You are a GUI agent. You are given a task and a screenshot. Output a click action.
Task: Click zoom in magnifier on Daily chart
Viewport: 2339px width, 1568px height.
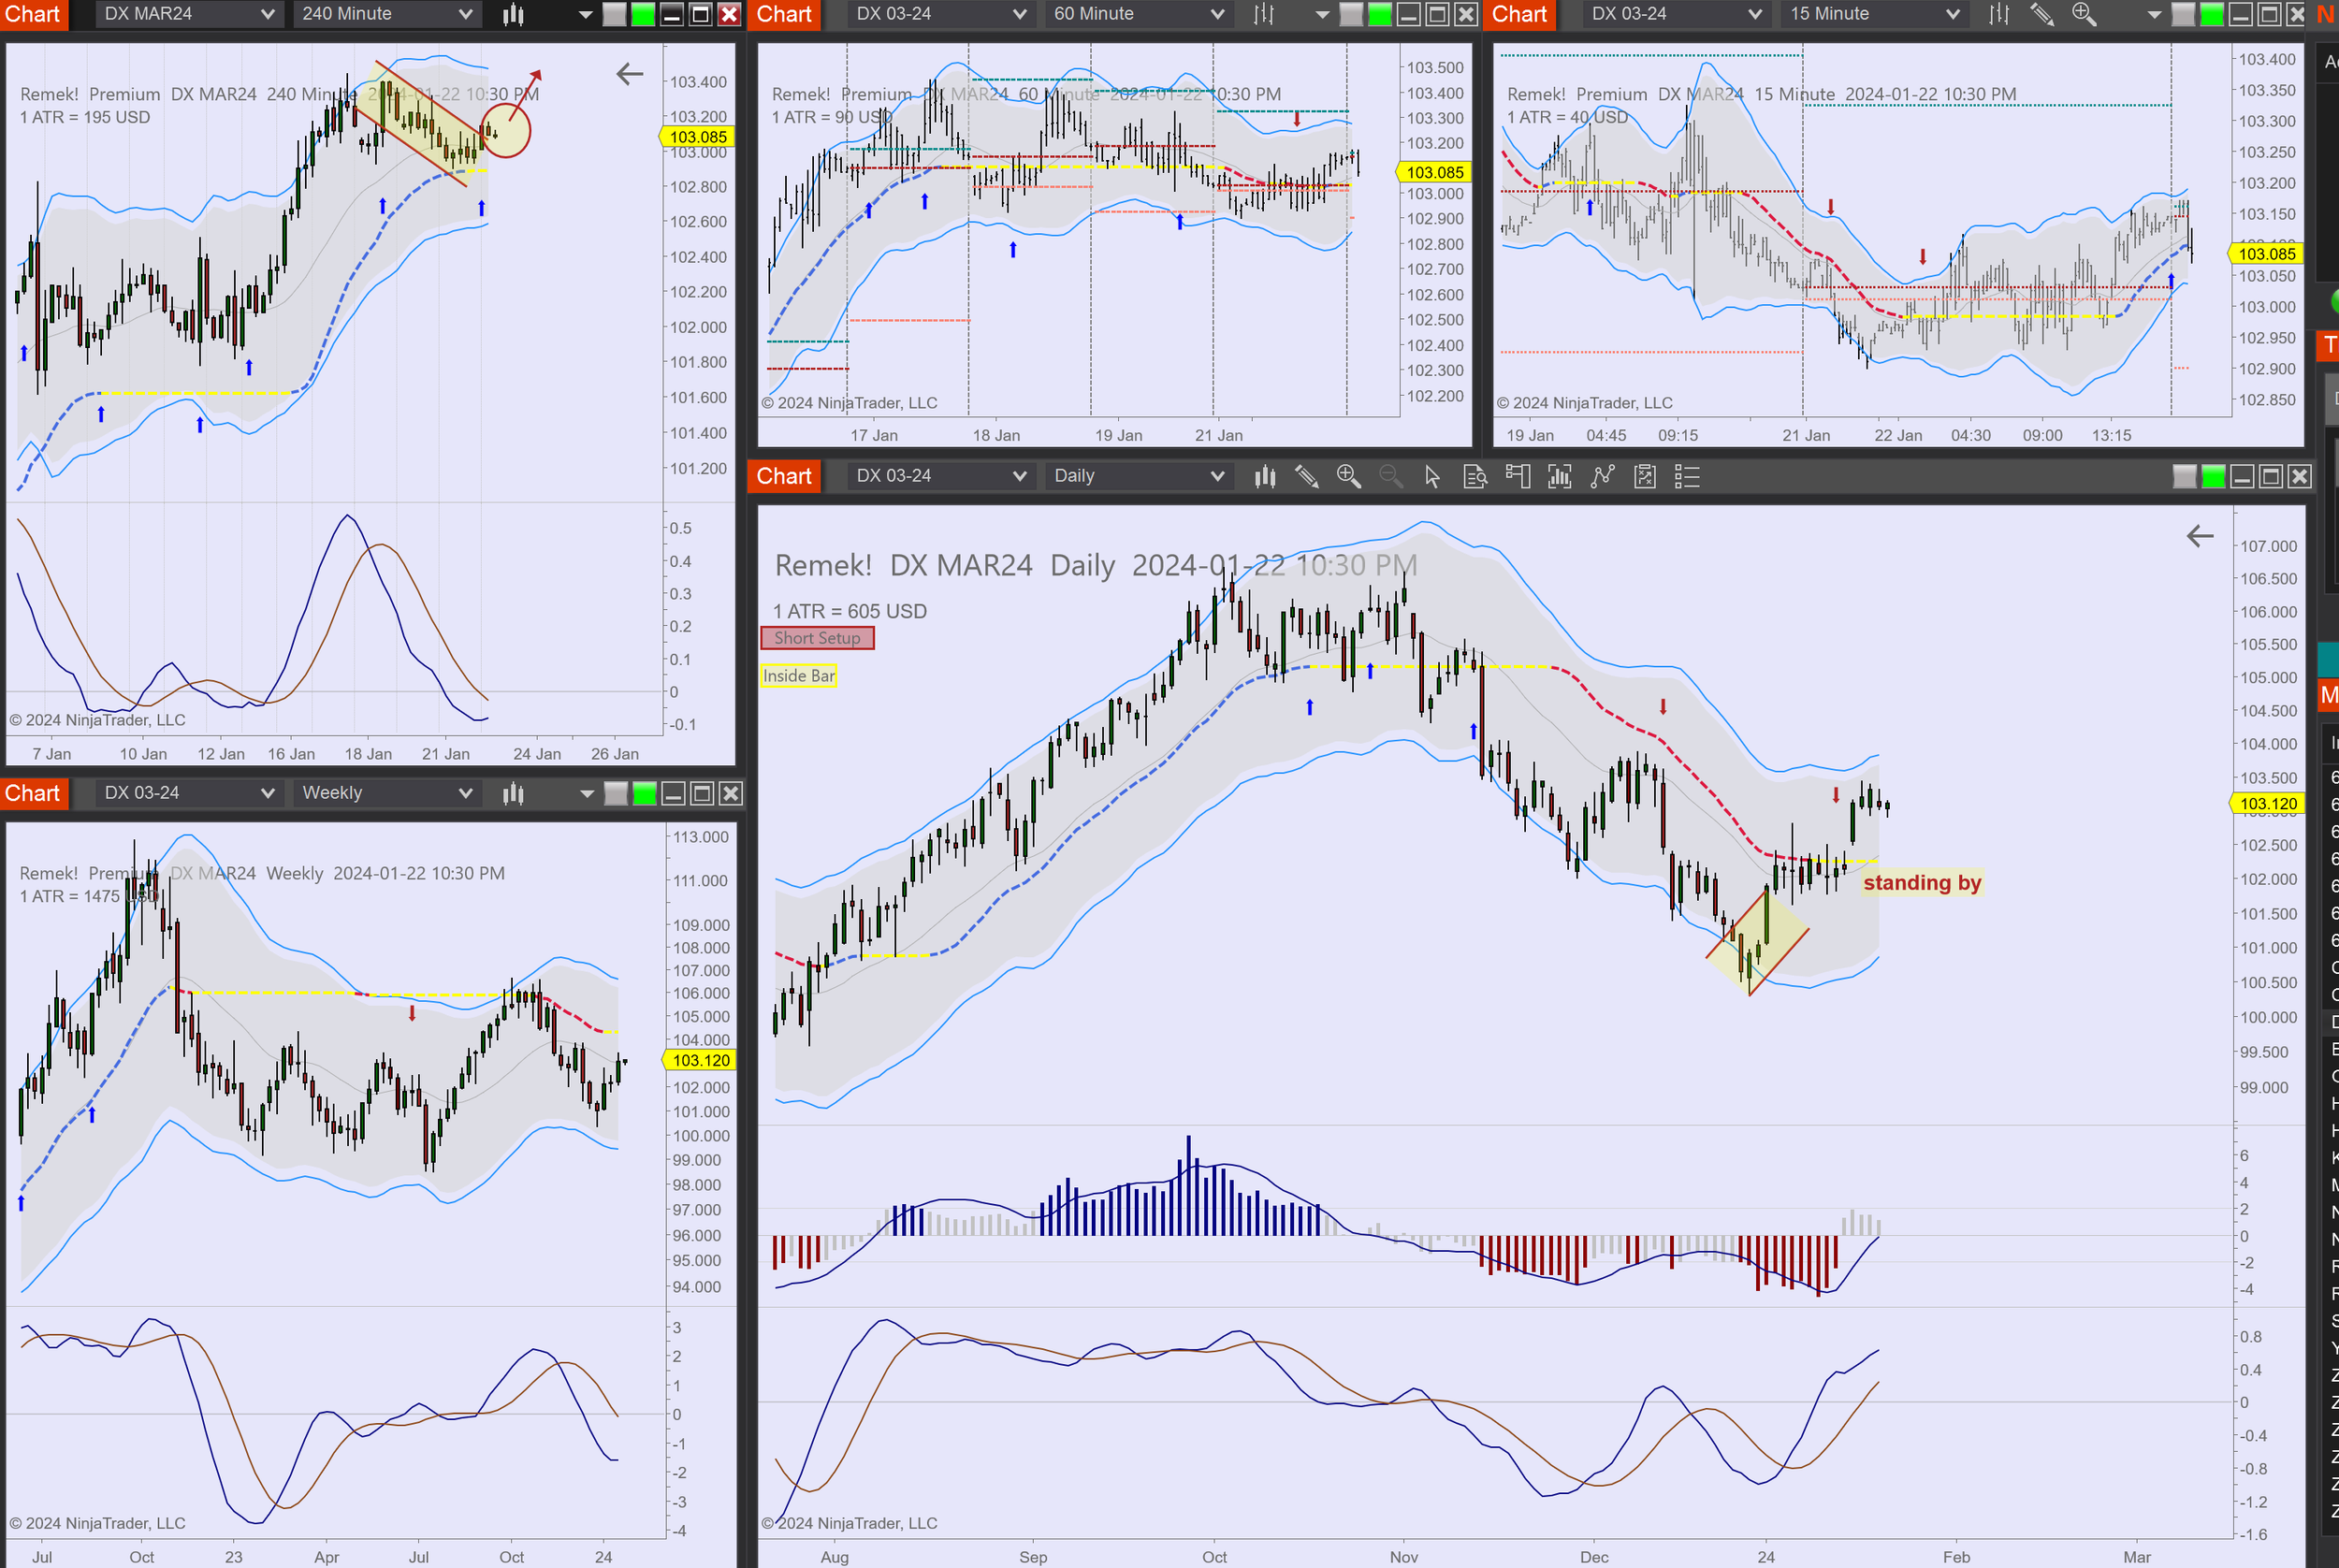1348,476
